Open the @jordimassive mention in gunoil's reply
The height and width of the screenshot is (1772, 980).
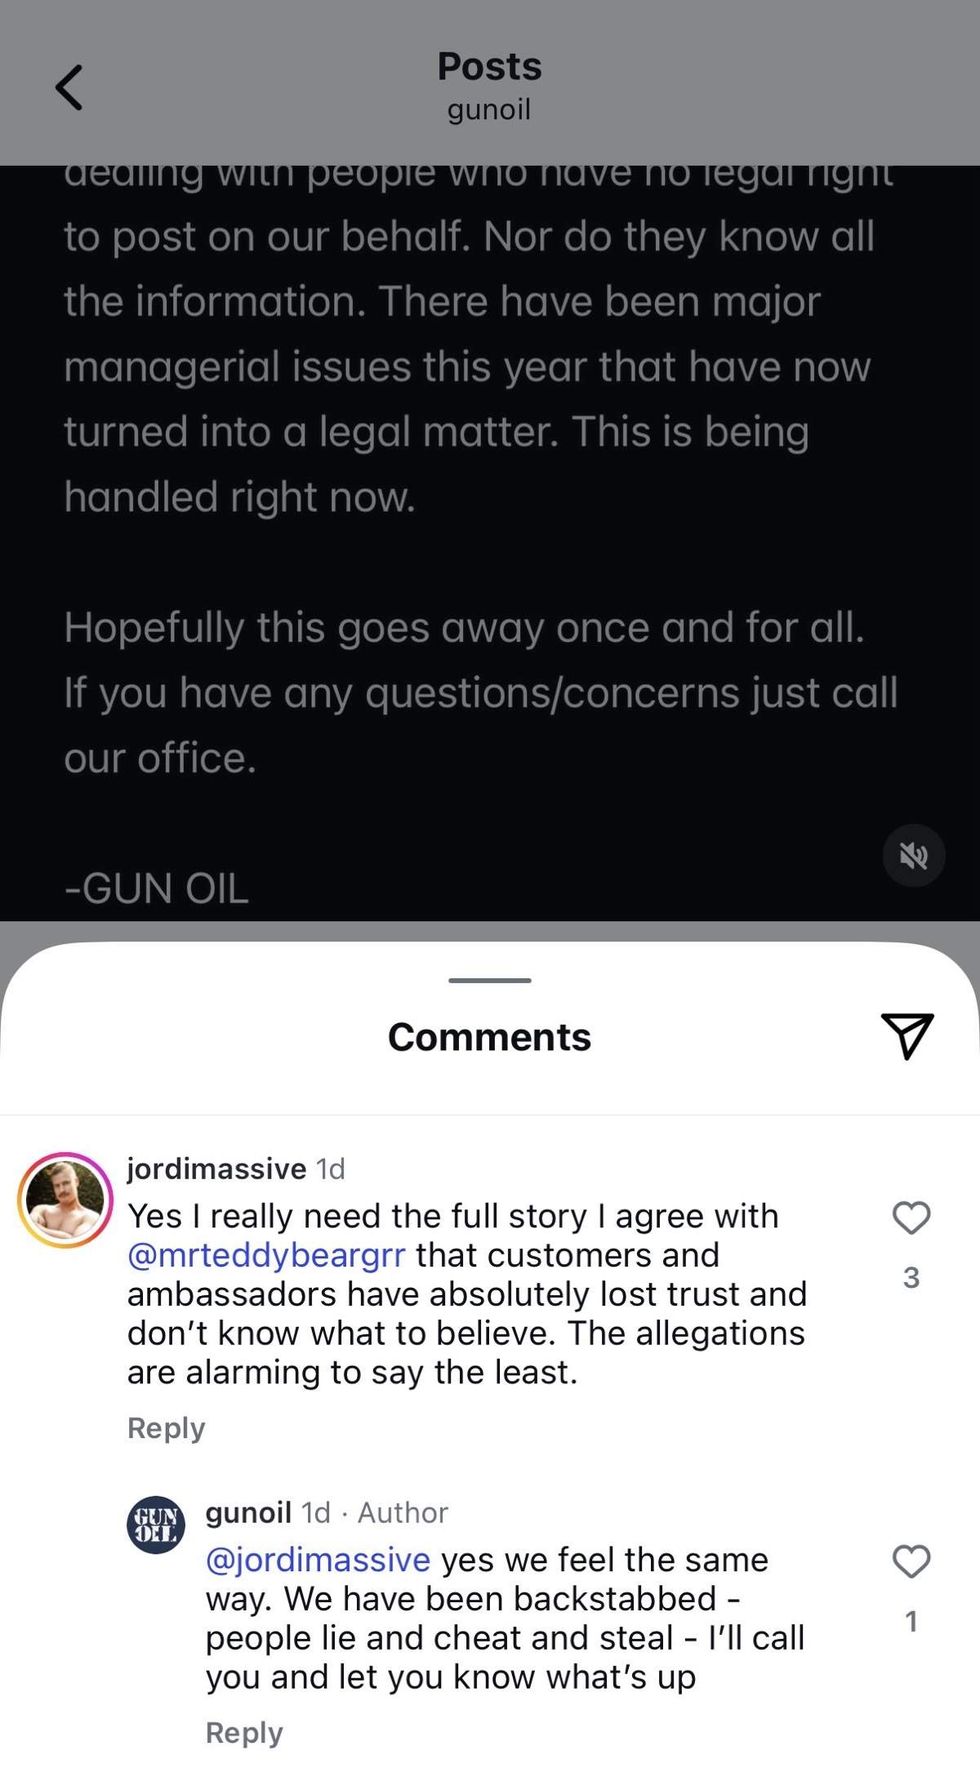tap(318, 1560)
